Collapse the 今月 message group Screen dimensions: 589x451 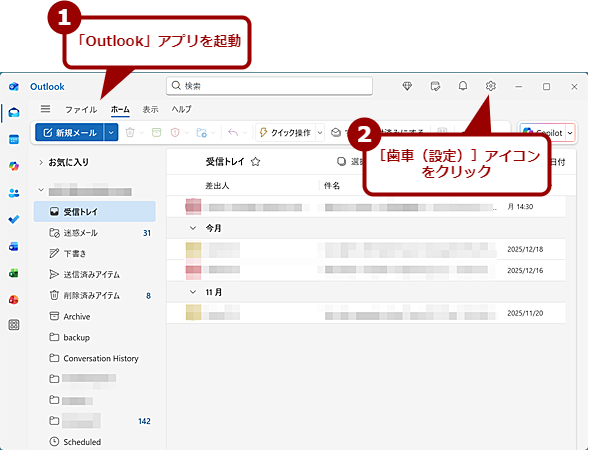[193, 228]
